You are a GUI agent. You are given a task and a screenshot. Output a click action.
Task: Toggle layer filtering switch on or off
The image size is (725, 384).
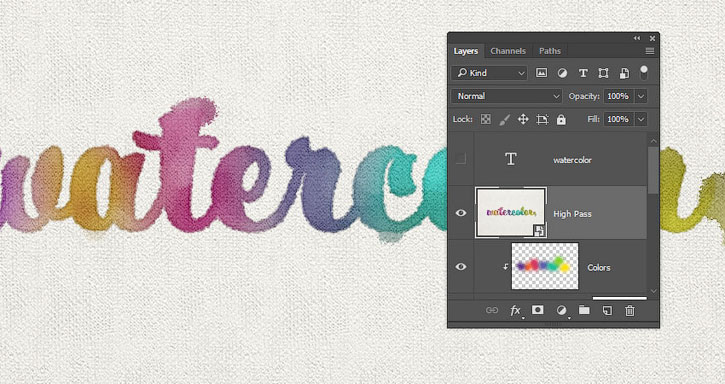point(643,73)
